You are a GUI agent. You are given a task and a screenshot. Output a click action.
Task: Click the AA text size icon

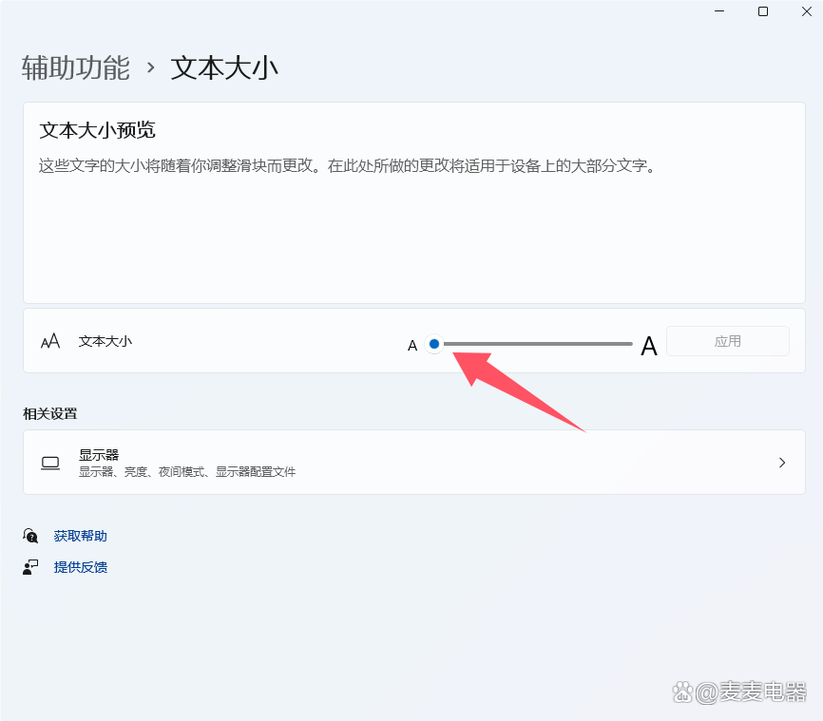50,341
